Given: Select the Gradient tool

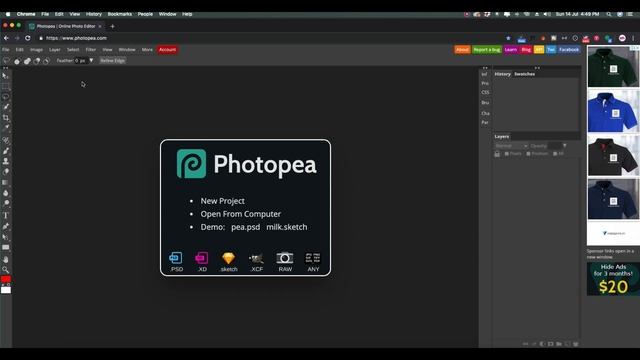Looking at the screenshot, I should (6, 182).
